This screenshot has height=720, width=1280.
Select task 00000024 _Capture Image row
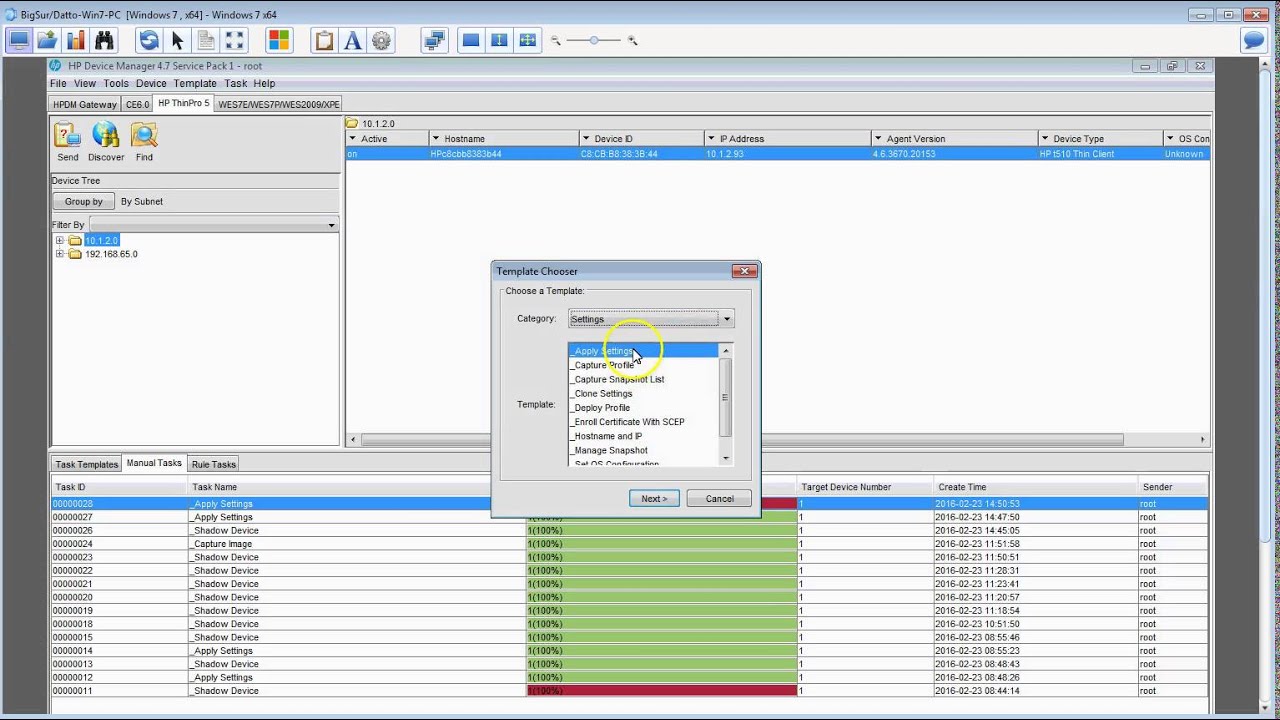(x=629, y=544)
